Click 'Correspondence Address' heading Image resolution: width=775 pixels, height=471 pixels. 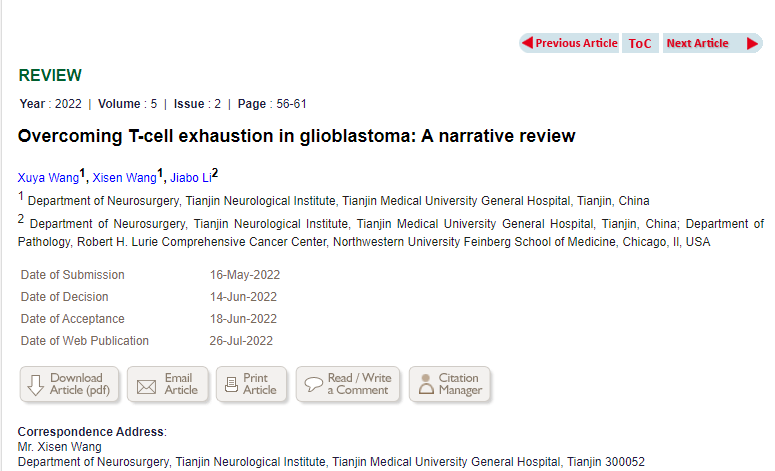(92, 431)
